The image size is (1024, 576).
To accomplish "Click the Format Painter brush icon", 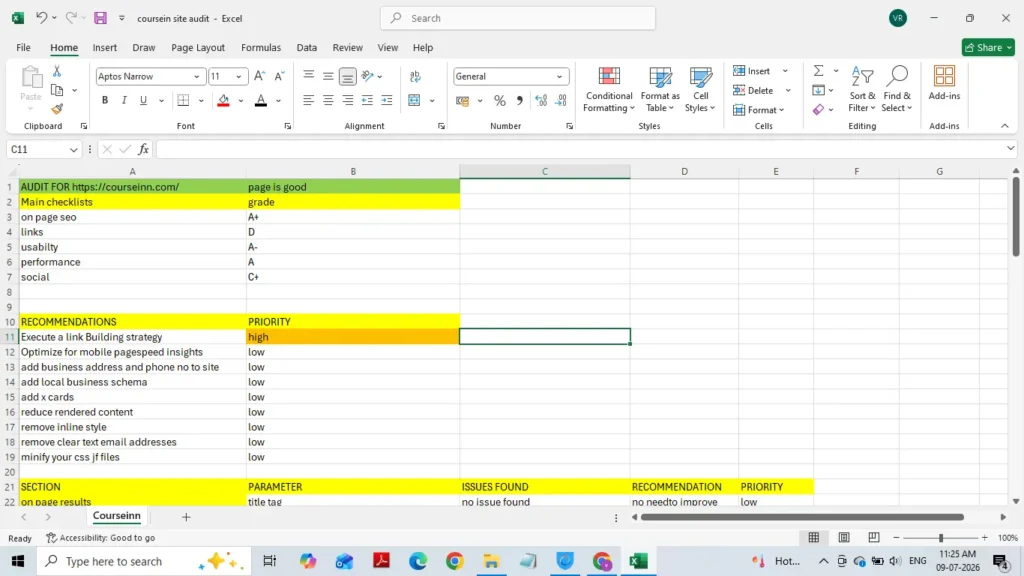I will click(x=57, y=109).
